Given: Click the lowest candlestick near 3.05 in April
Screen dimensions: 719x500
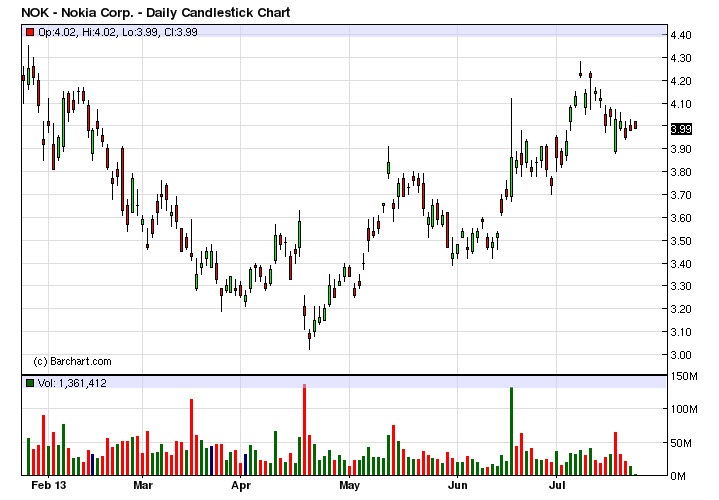Looking at the screenshot, I should (x=310, y=339).
